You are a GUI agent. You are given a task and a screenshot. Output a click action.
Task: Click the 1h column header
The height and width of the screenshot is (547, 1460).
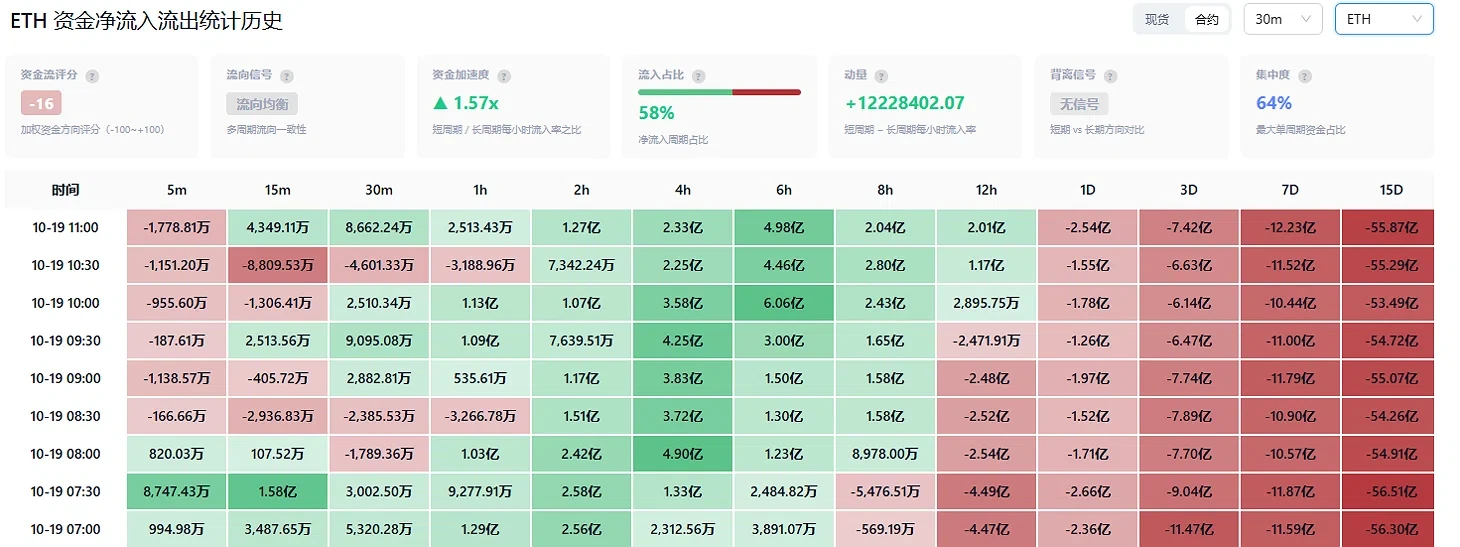click(480, 190)
